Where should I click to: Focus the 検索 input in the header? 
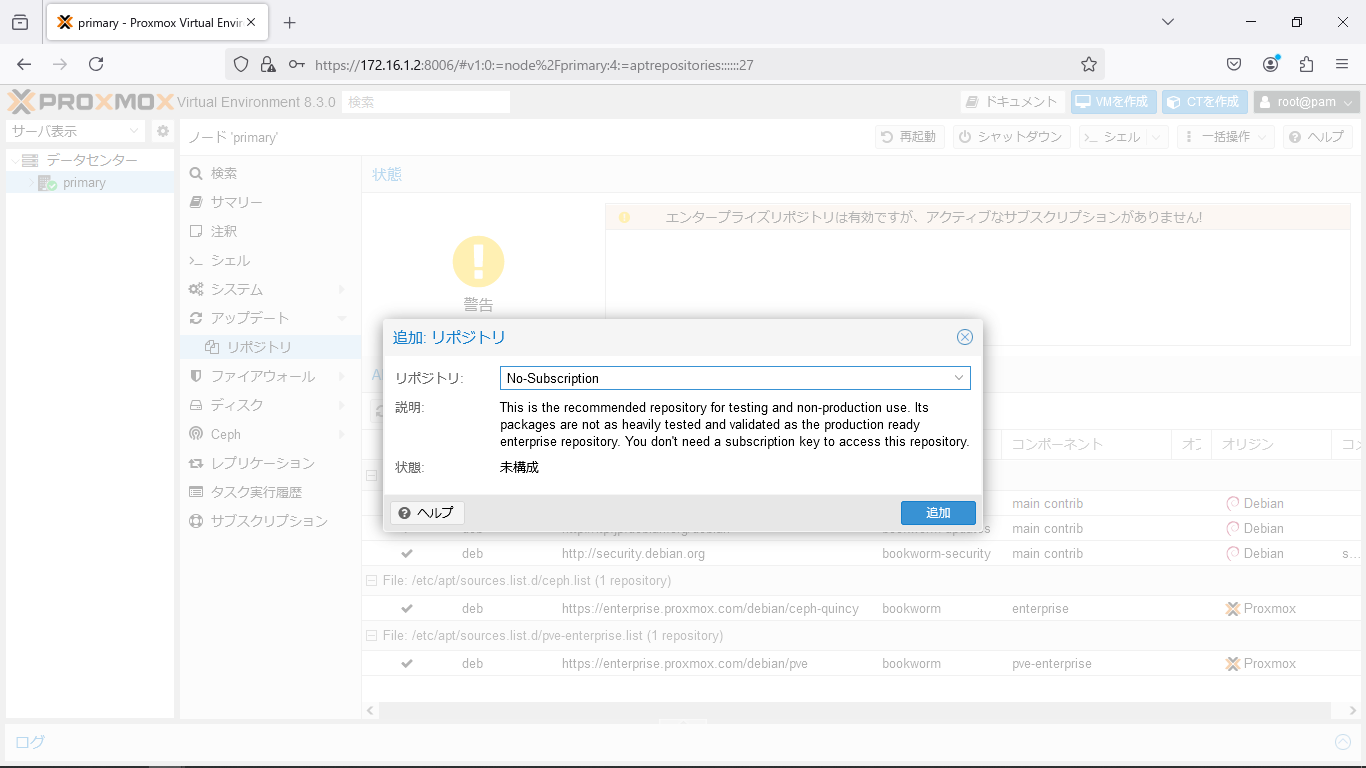pyautogui.click(x=426, y=102)
